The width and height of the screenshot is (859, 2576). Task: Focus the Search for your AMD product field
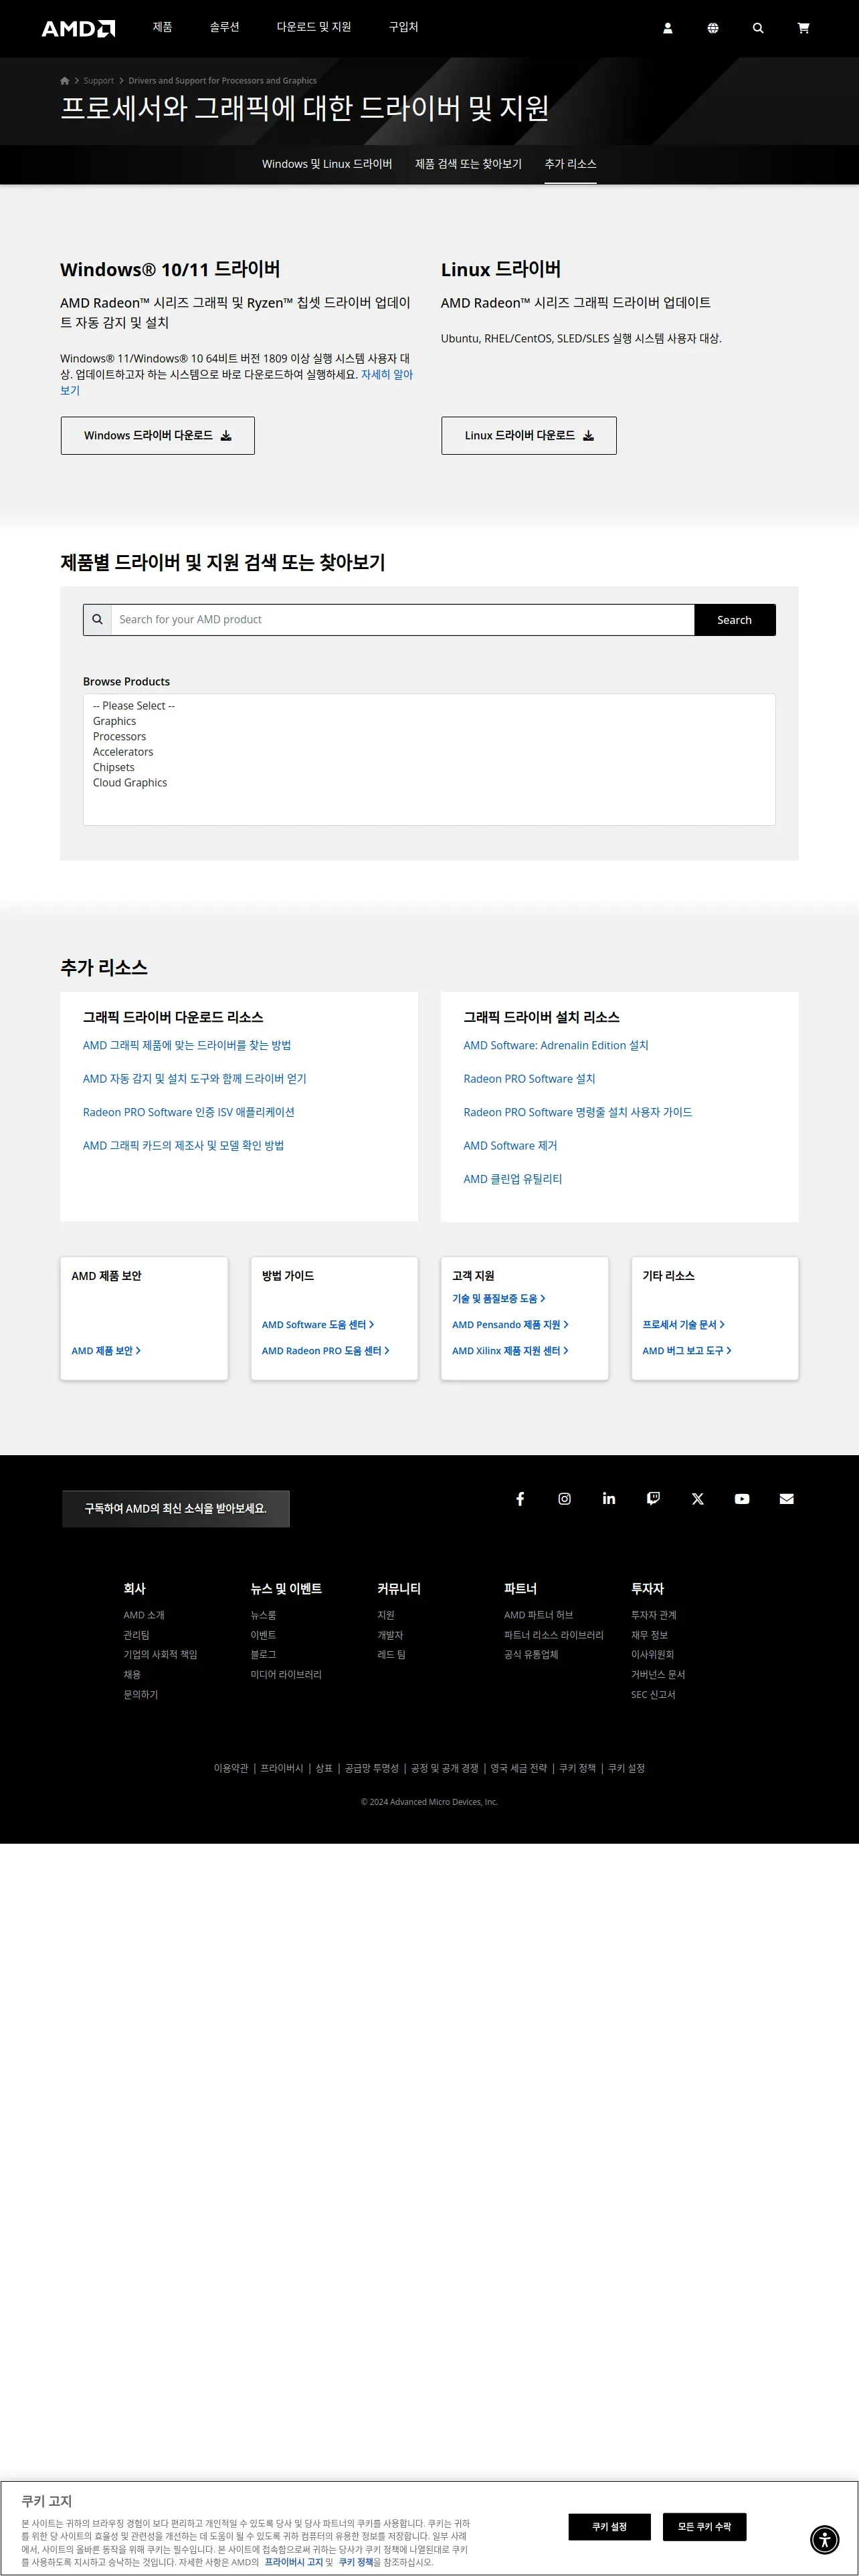pyautogui.click(x=402, y=619)
